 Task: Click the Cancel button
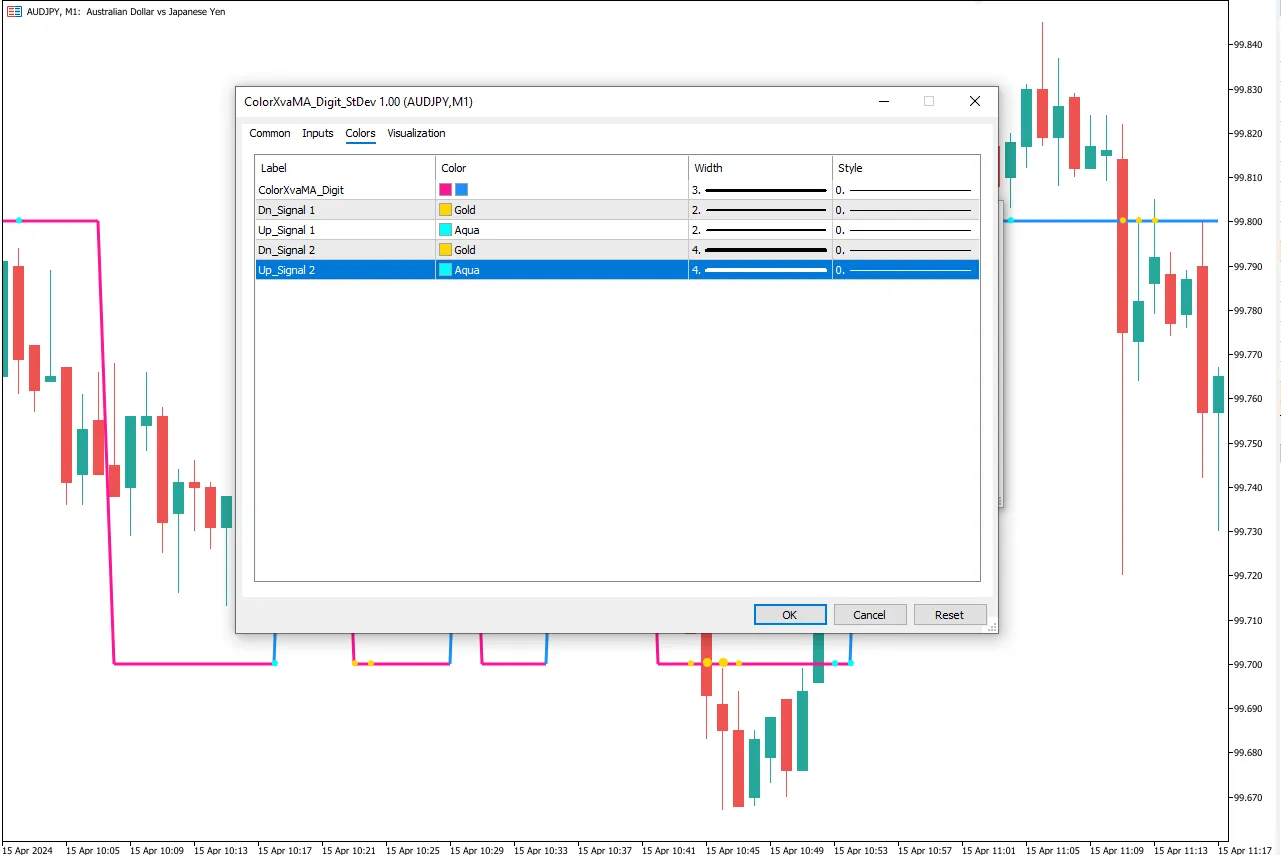(869, 615)
